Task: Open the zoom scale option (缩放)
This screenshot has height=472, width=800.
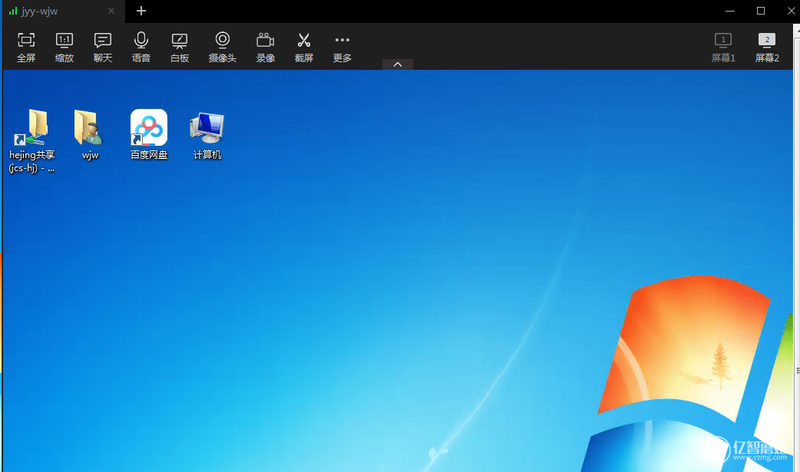Action: coord(64,47)
